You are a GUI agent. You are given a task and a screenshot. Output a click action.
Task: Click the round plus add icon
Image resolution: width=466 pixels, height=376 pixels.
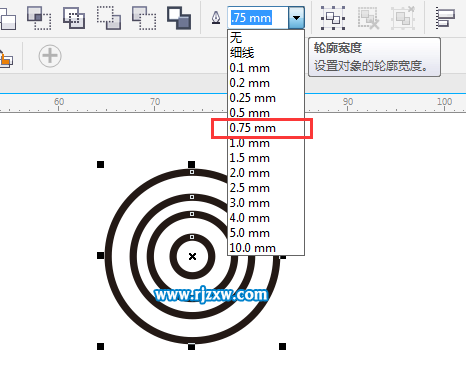tap(50, 56)
